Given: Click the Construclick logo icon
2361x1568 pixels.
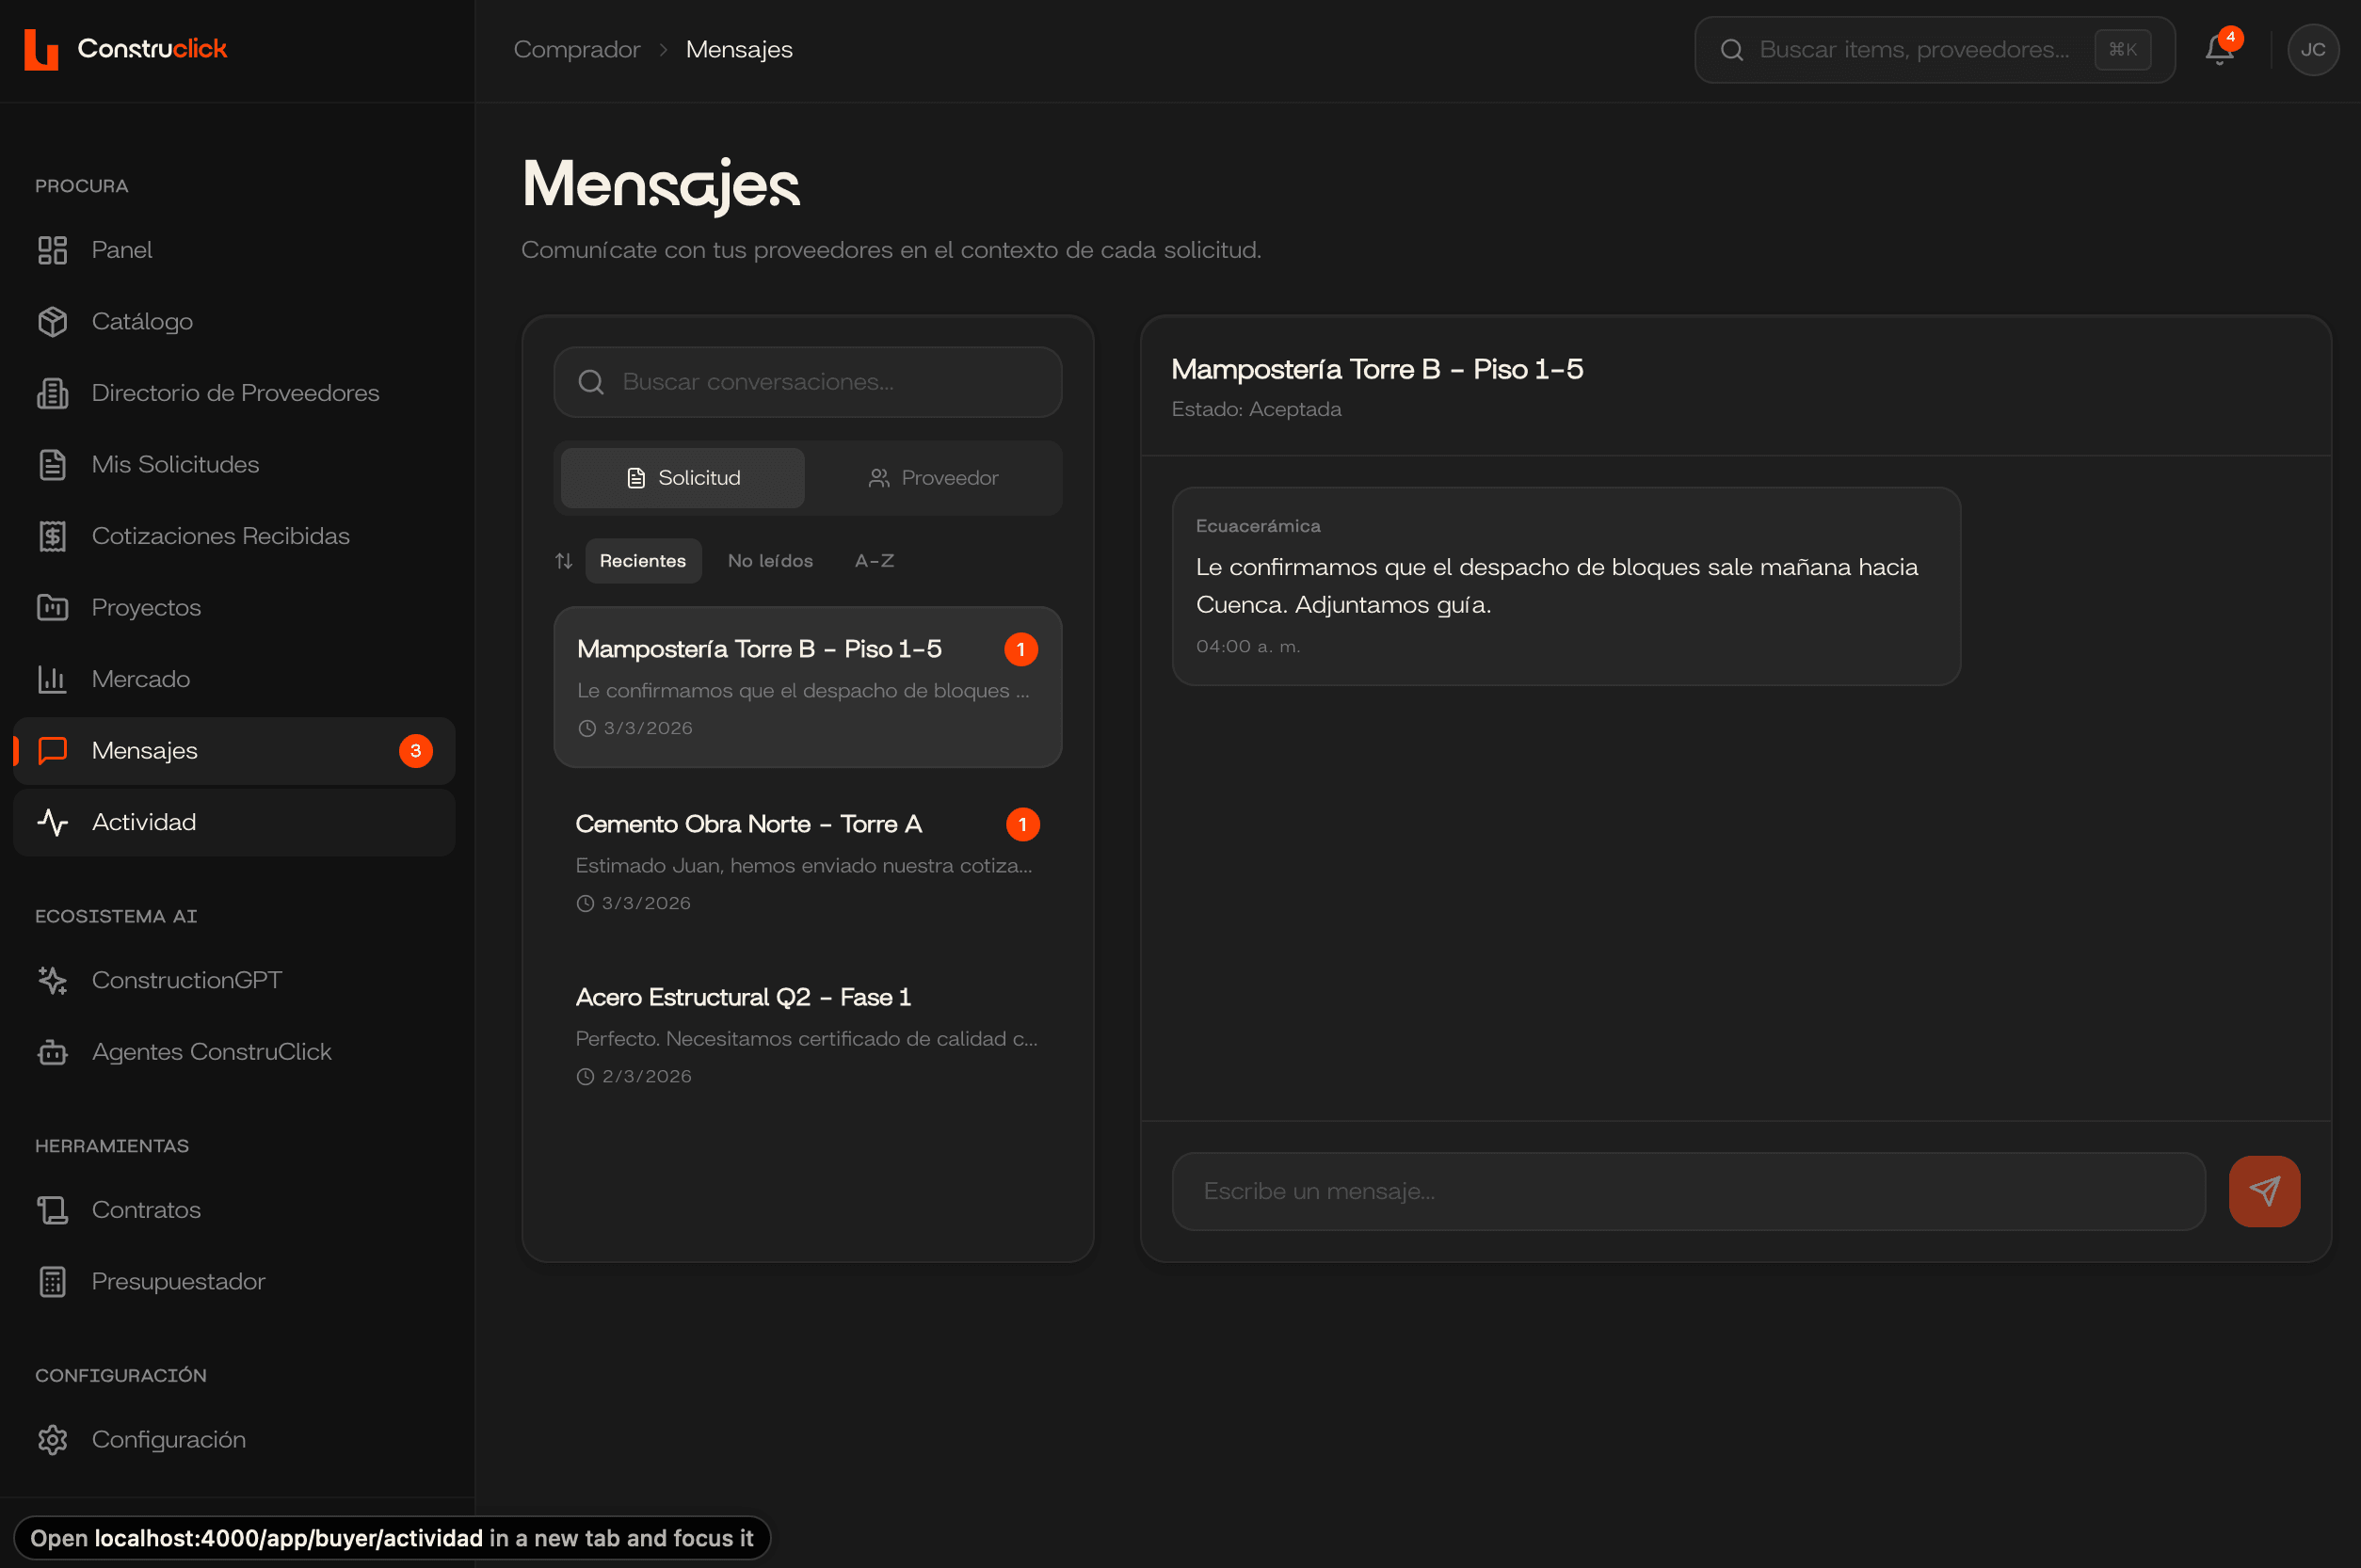Looking at the screenshot, I should coord(41,49).
